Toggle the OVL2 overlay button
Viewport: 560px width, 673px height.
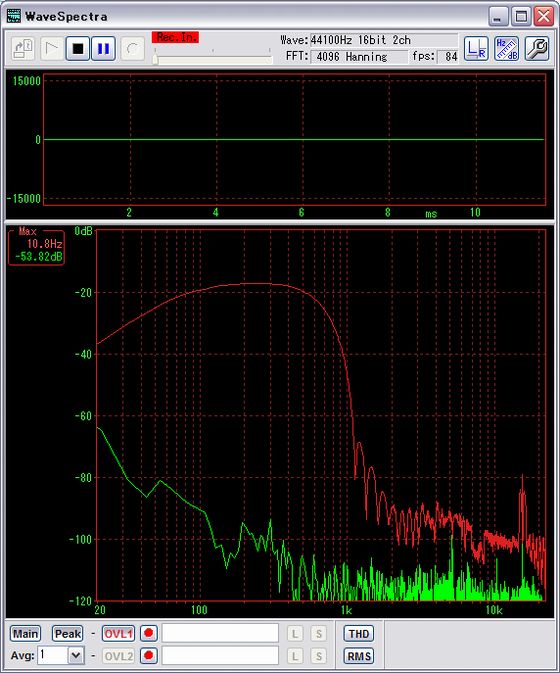pos(118,656)
